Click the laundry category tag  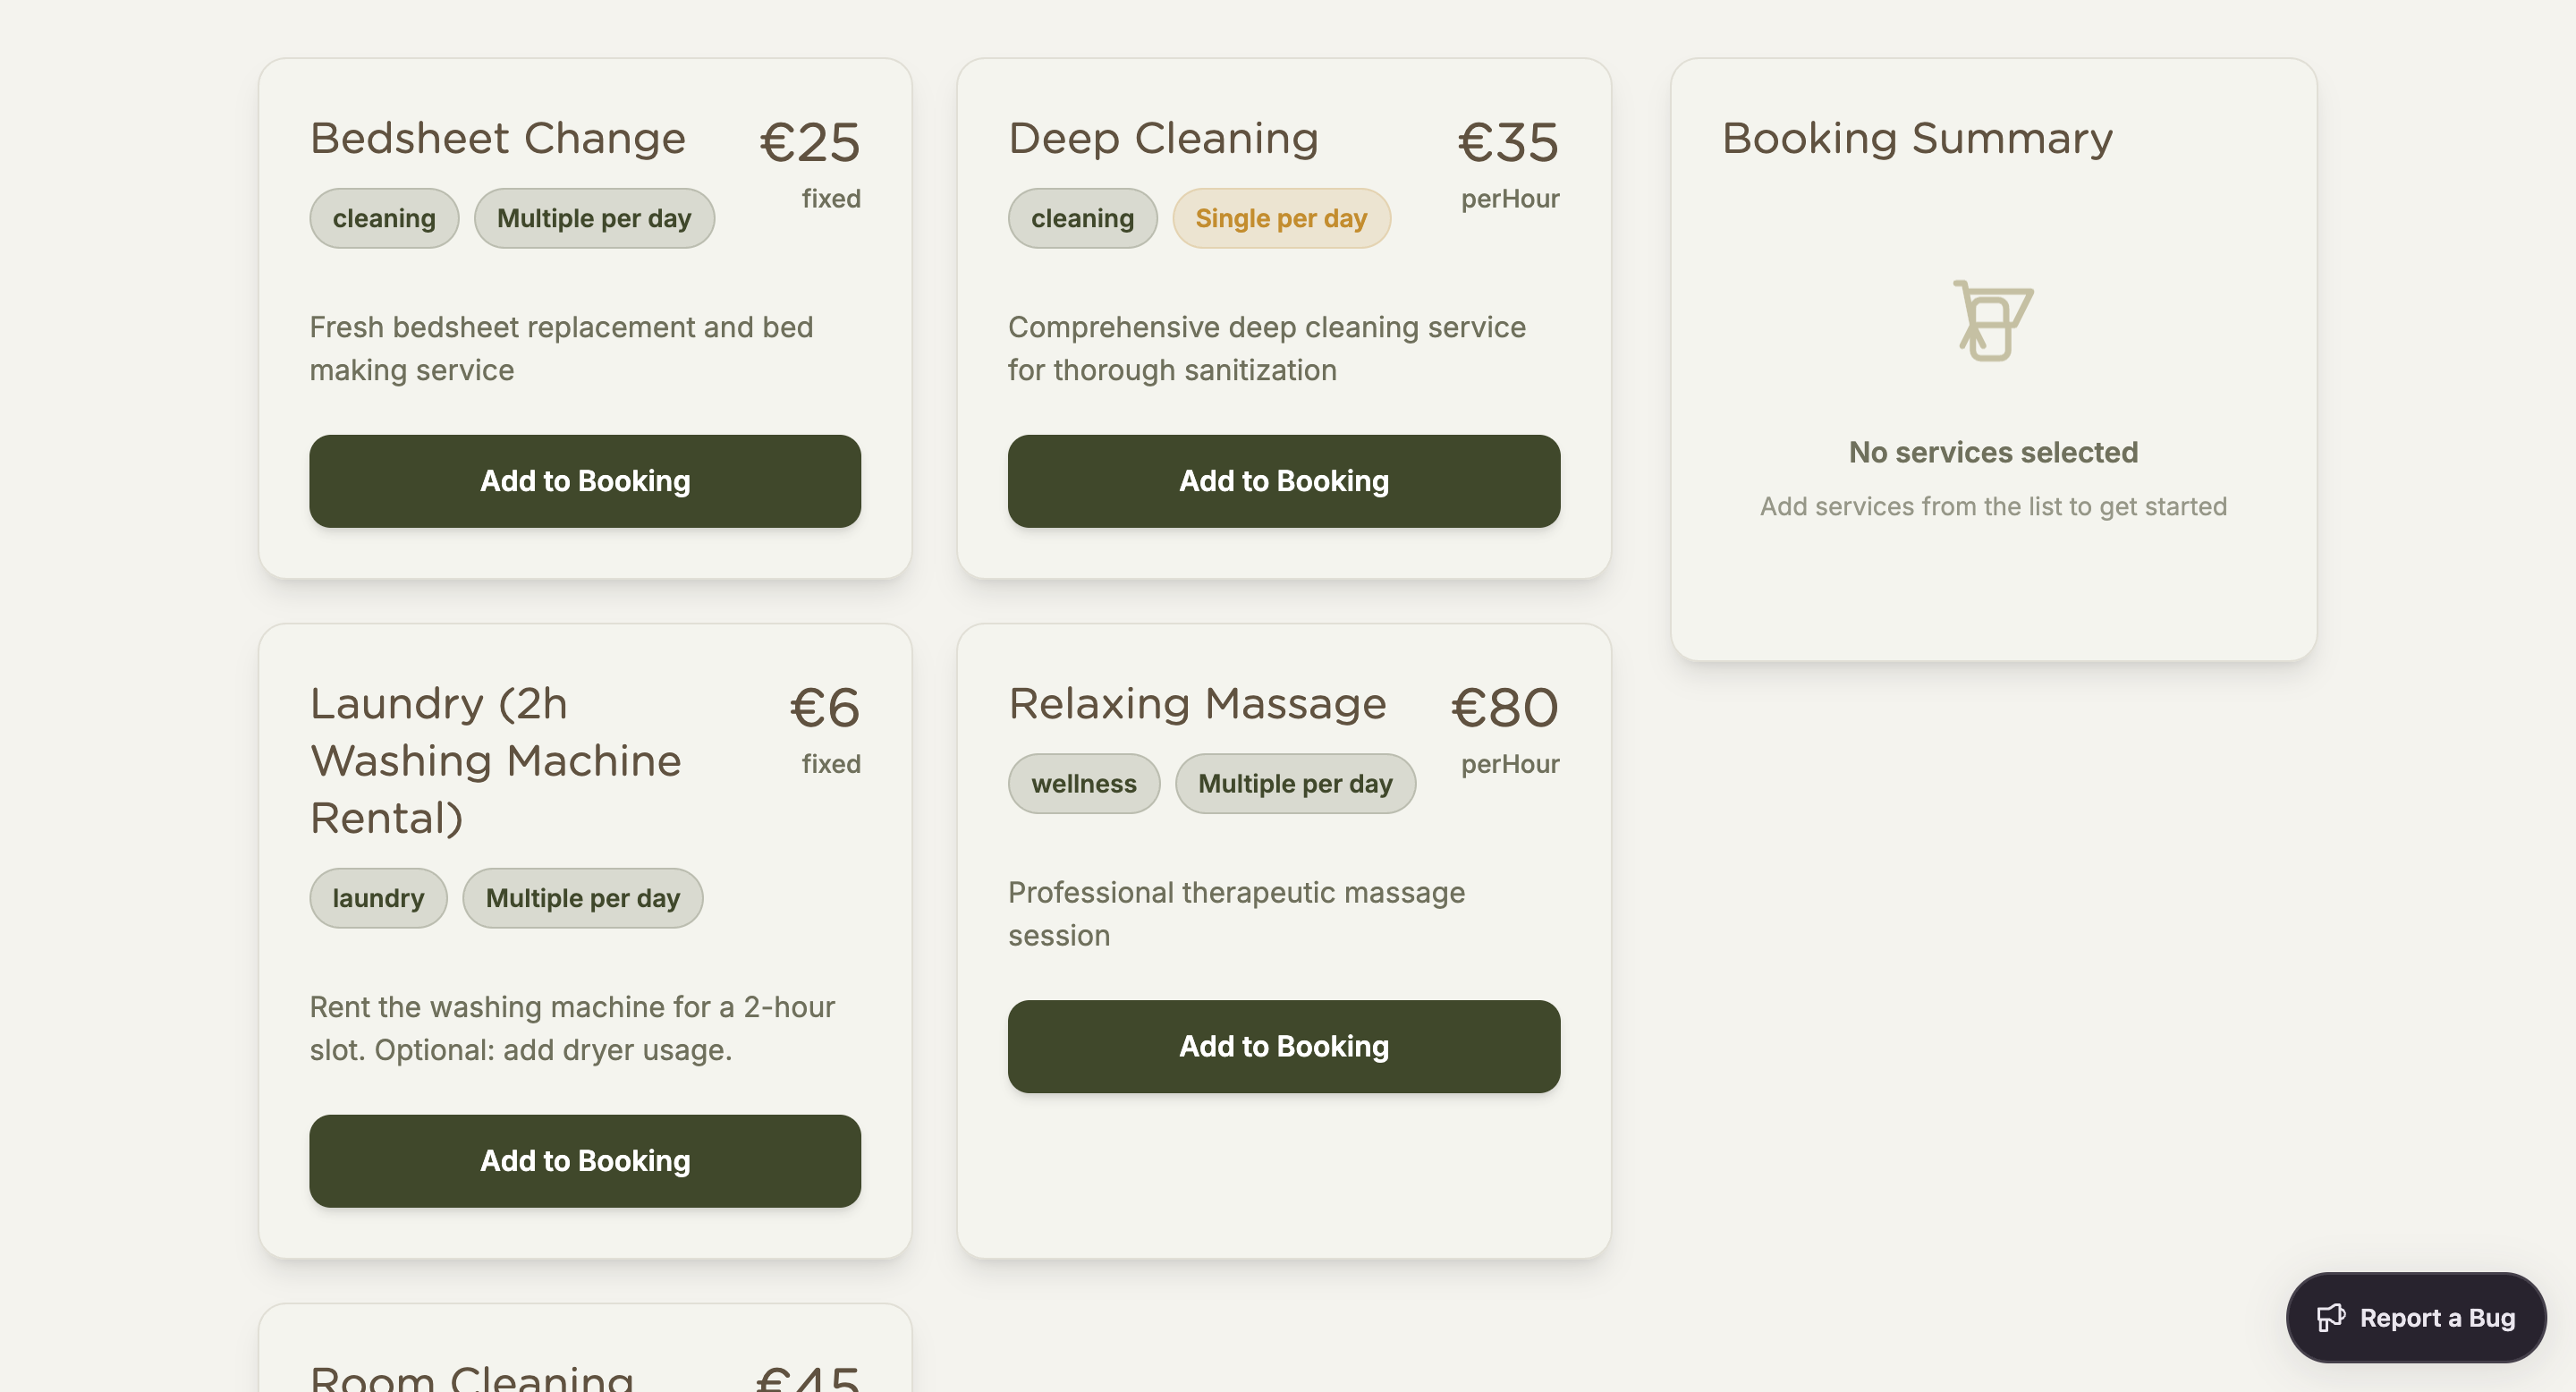[378, 898]
